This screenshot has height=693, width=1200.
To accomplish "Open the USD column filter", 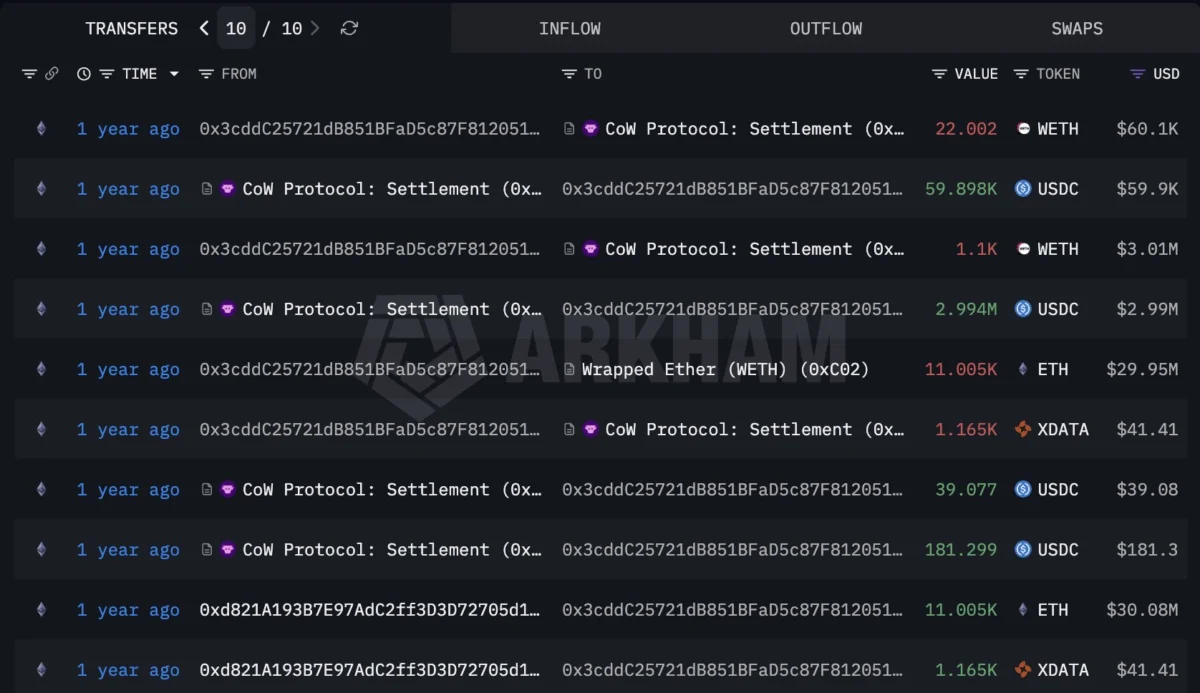I will click(x=1137, y=74).
